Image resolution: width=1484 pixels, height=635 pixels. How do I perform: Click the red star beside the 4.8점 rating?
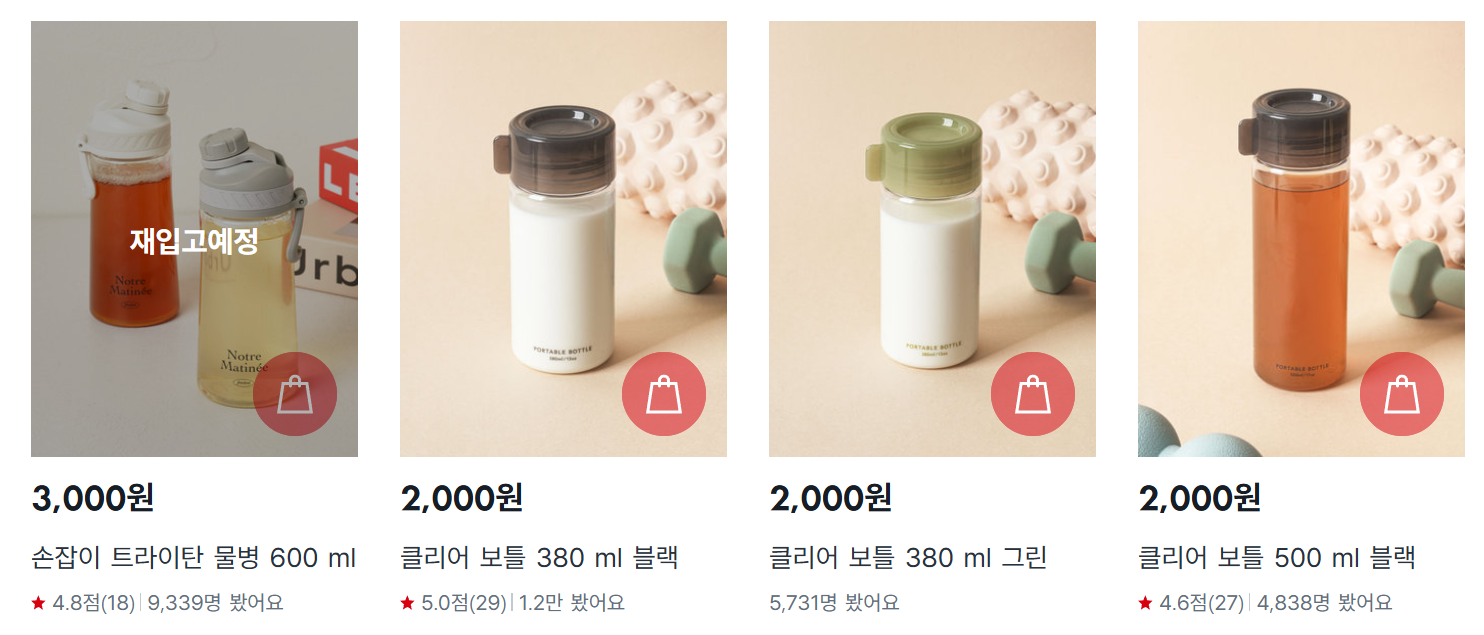[x=39, y=603]
